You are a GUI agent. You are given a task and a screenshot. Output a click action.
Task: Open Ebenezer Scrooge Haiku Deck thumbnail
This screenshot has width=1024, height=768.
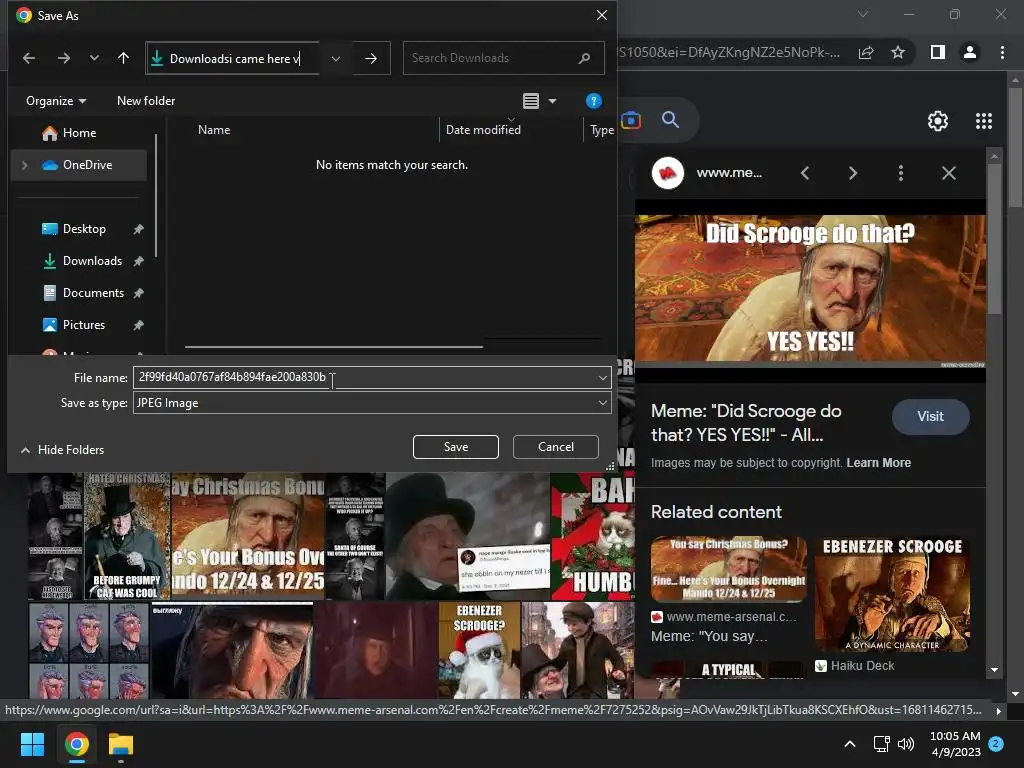[892, 594]
